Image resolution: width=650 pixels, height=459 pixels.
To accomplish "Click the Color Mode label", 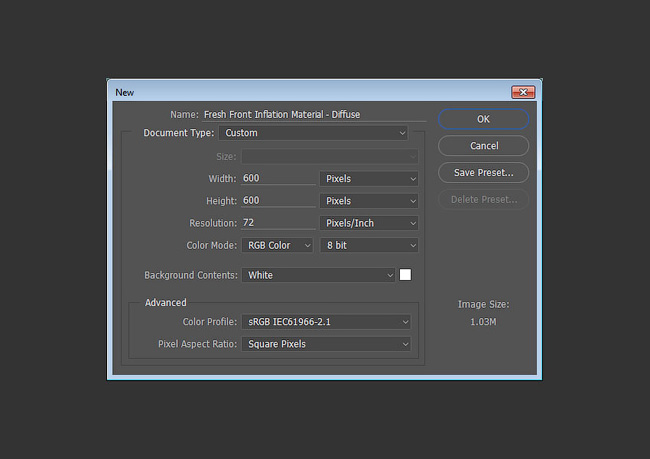I will [x=211, y=245].
